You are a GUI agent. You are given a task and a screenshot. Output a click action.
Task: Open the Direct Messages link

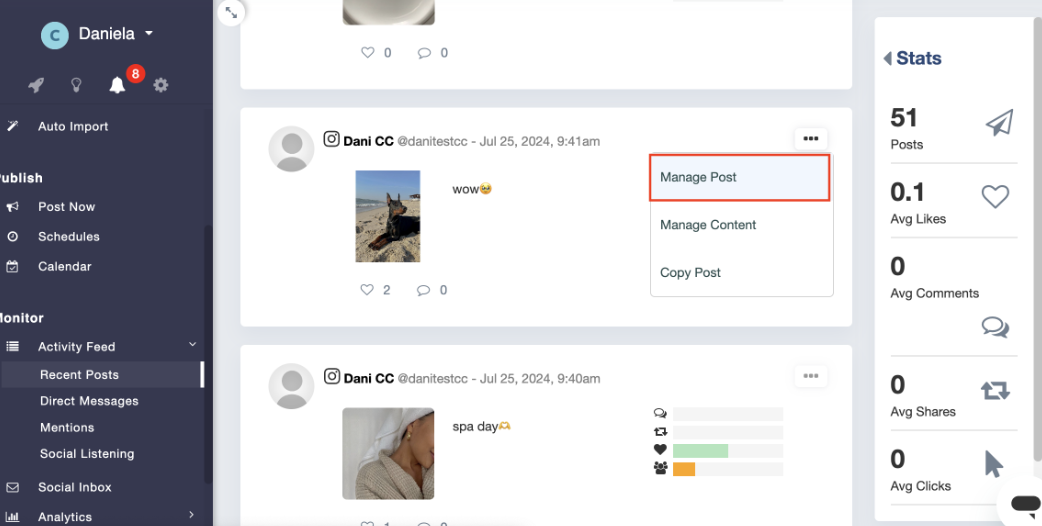point(89,401)
